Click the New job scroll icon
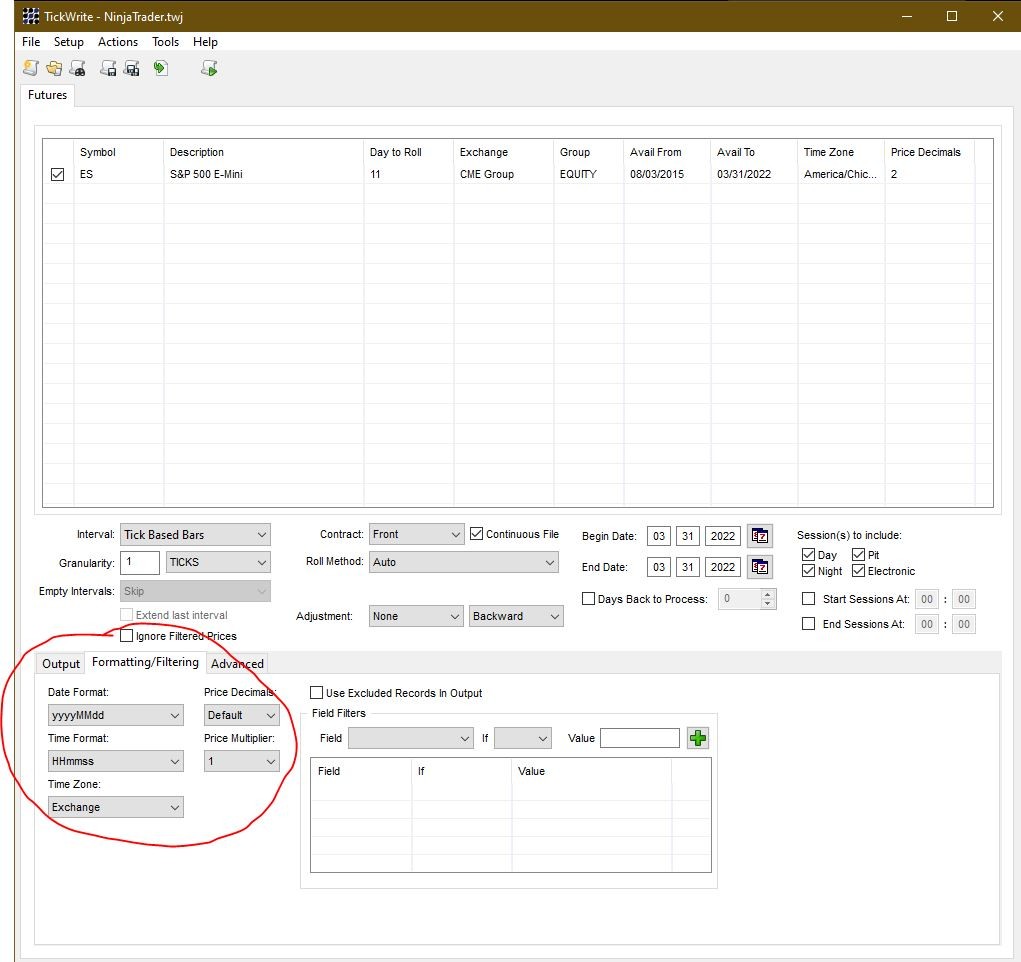 pos(31,68)
